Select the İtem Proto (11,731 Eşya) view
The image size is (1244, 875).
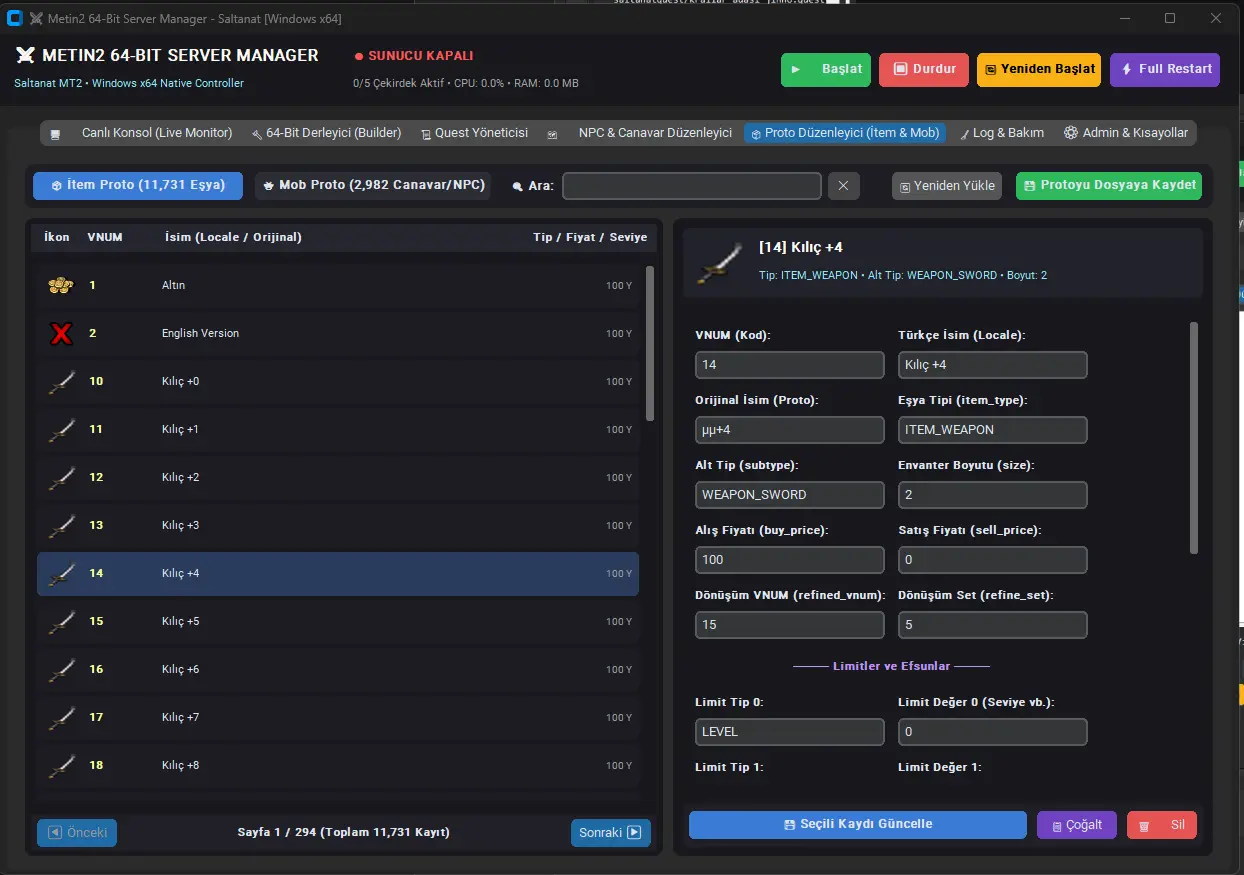(x=138, y=186)
